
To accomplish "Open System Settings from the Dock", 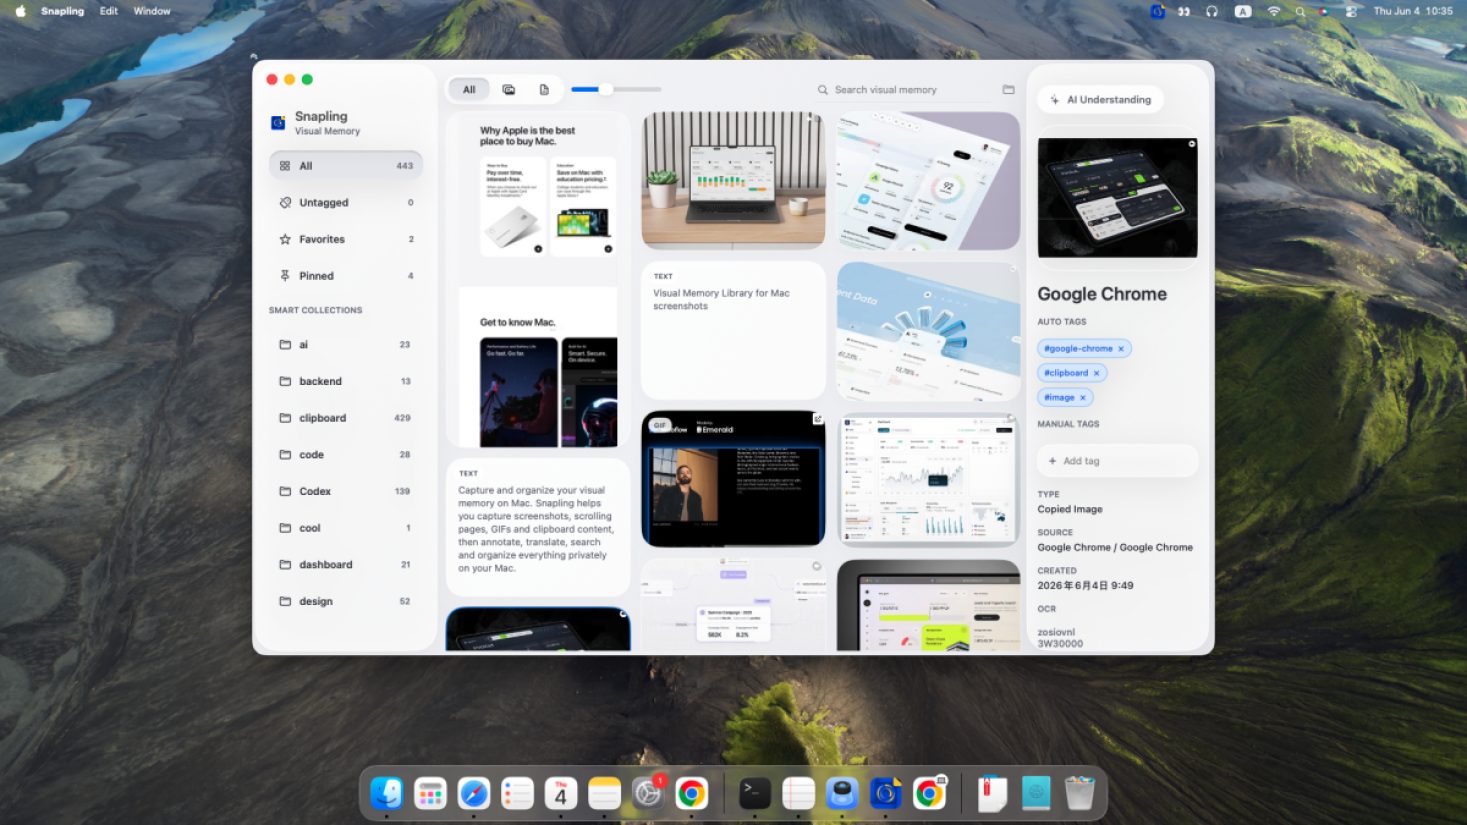I will pos(648,794).
